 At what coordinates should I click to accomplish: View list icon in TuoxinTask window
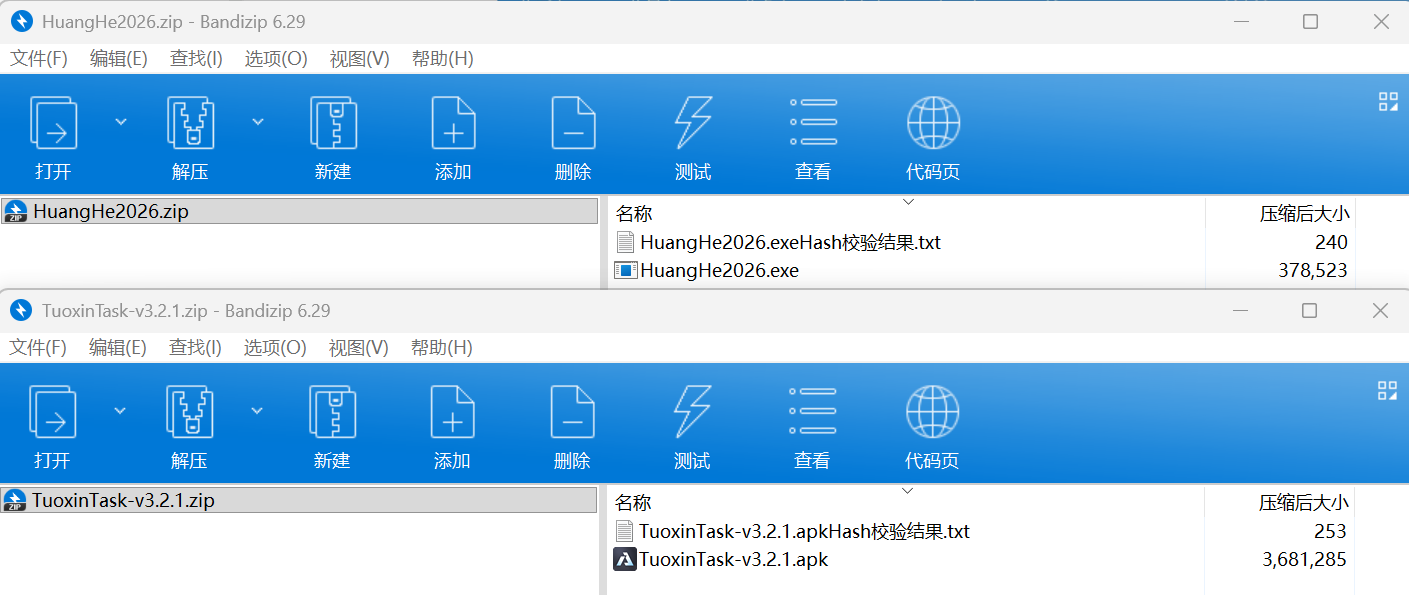point(812,412)
